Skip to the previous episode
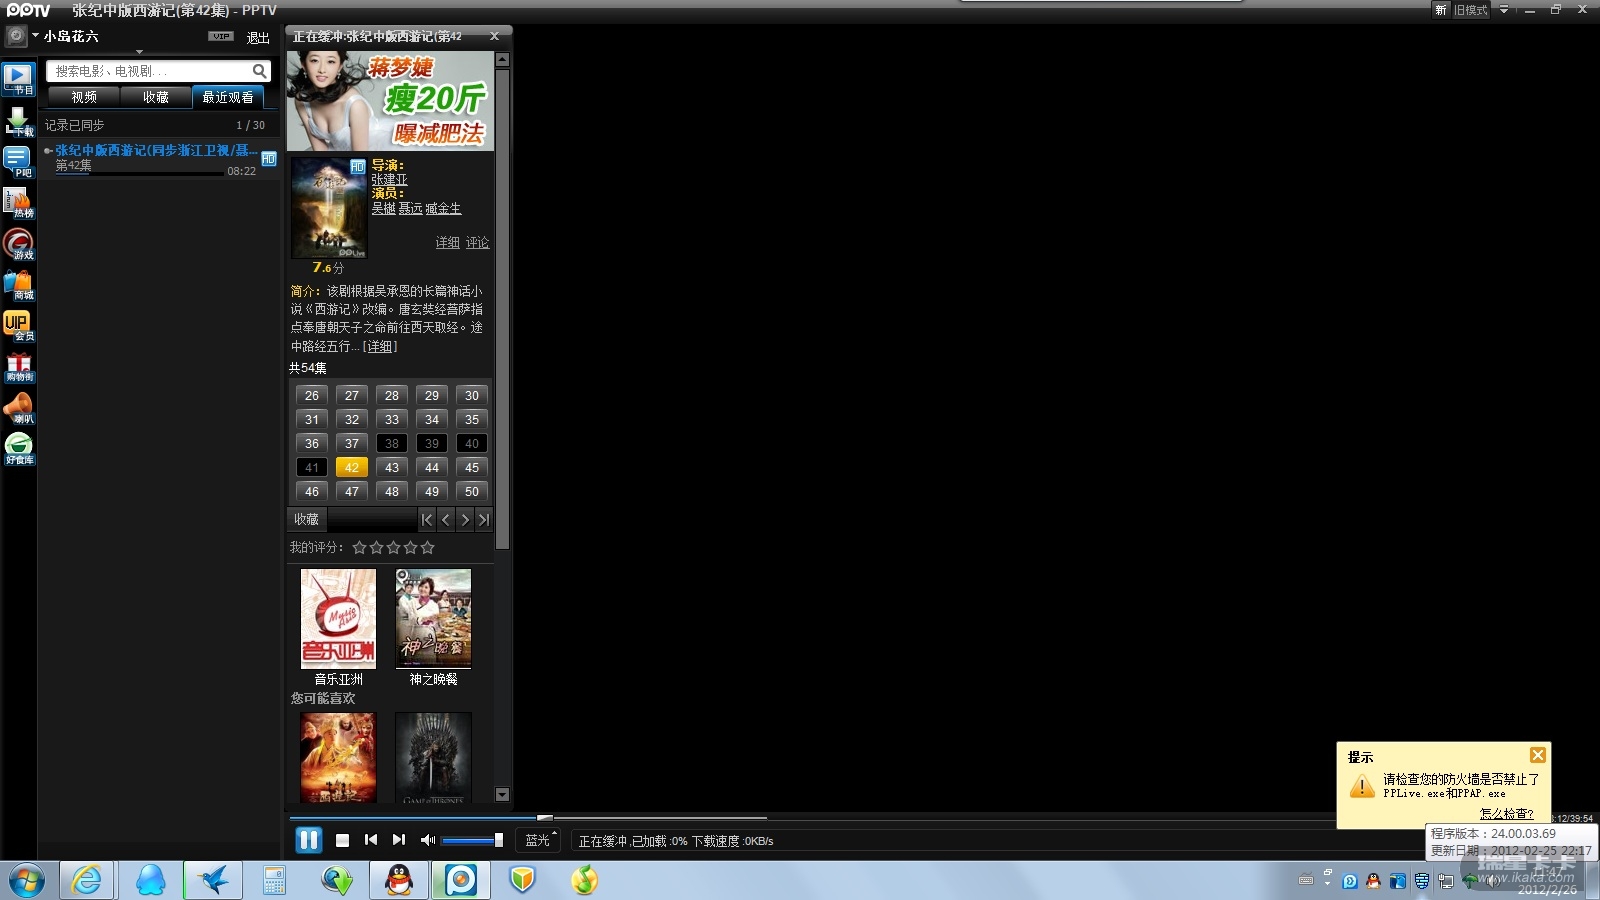This screenshot has height=900, width=1600. coord(371,840)
